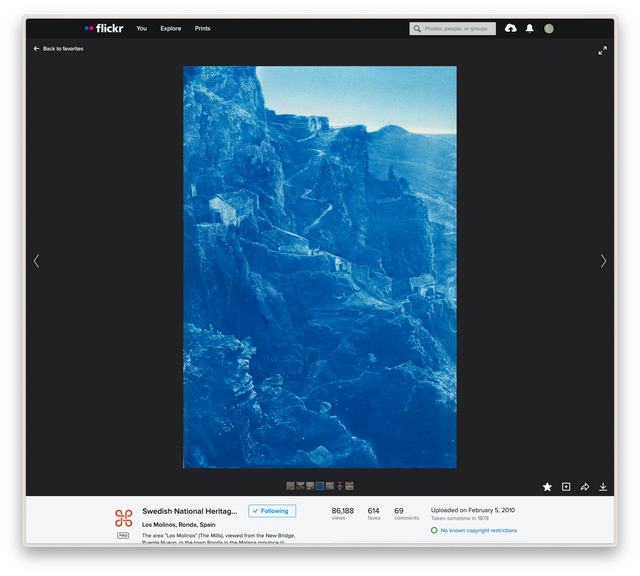Open the Explore menu

(171, 28)
